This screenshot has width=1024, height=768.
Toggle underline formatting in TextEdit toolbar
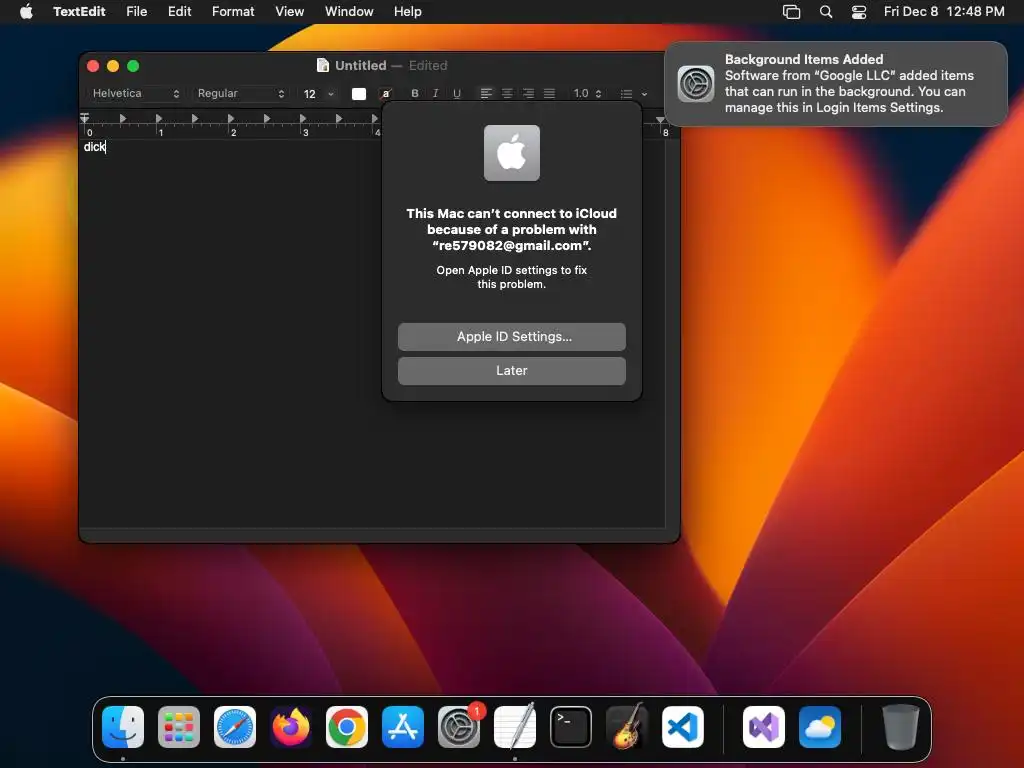[x=456, y=93]
